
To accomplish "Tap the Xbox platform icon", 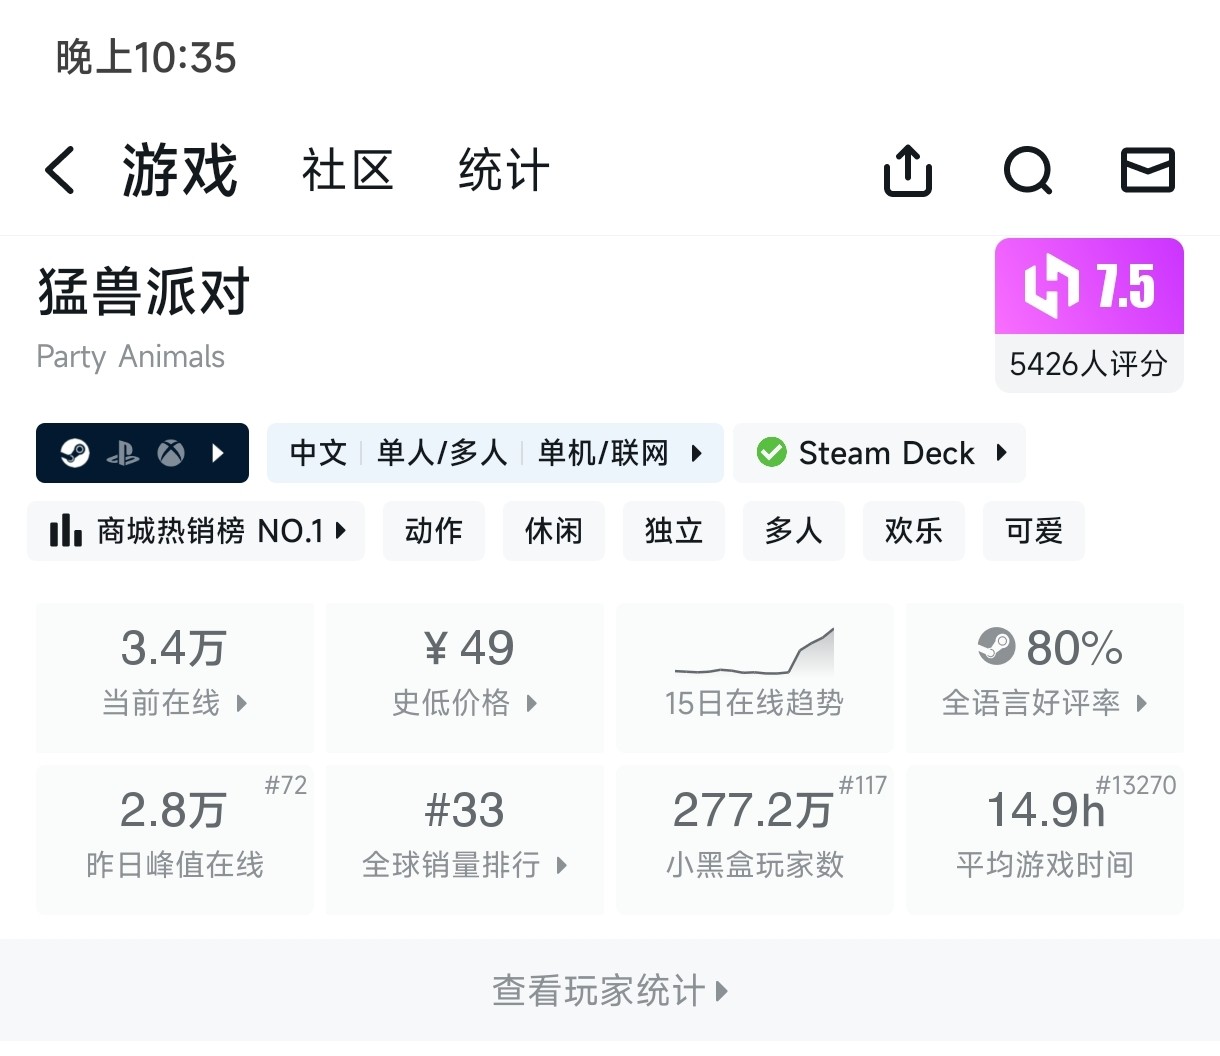I will (x=171, y=454).
